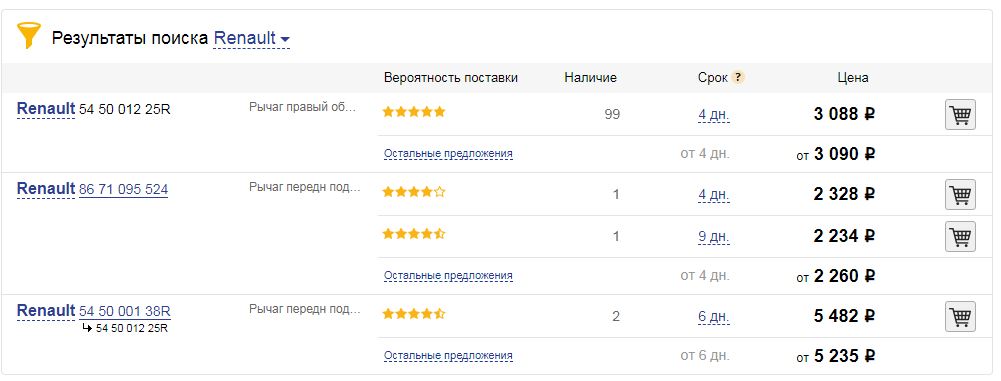Viewport: 1001px width, 381px height.
Task: Open the Renault brand filter dropdown
Action: 252,38
